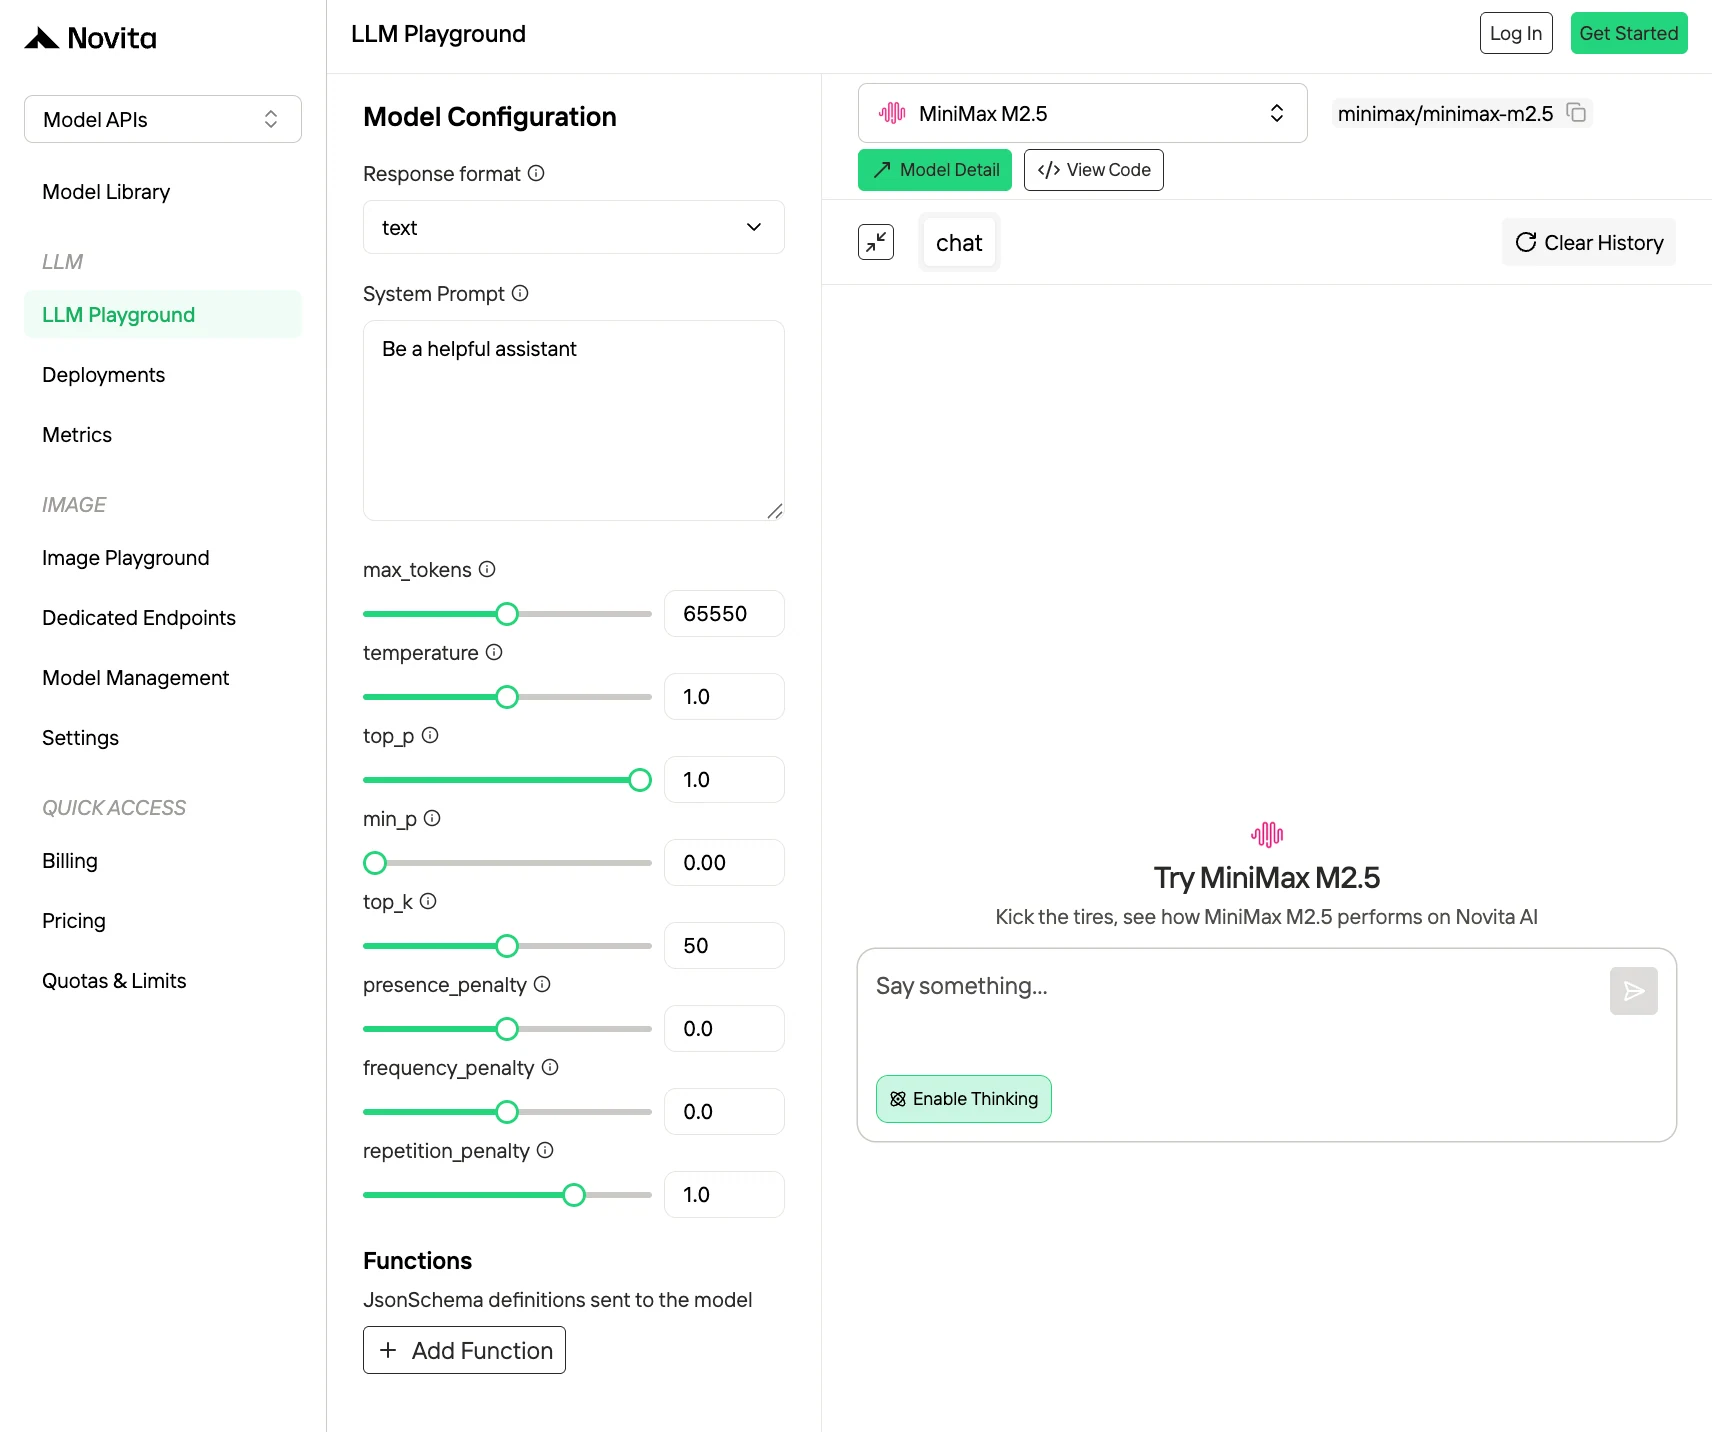Image resolution: width=1712 pixels, height=1432 pixels.
Task: Click the top_p slider handle
Action: click(x=640, y=780)
